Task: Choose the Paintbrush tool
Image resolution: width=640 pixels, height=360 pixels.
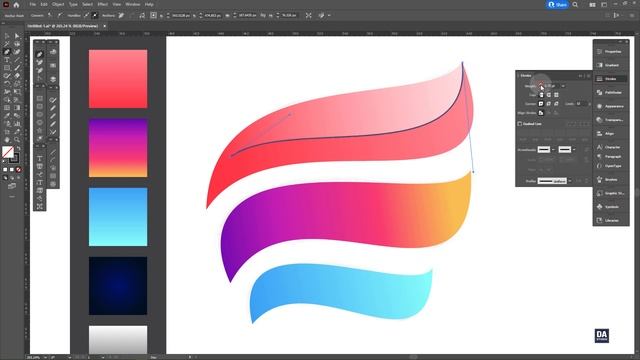Action: point(17,68)
